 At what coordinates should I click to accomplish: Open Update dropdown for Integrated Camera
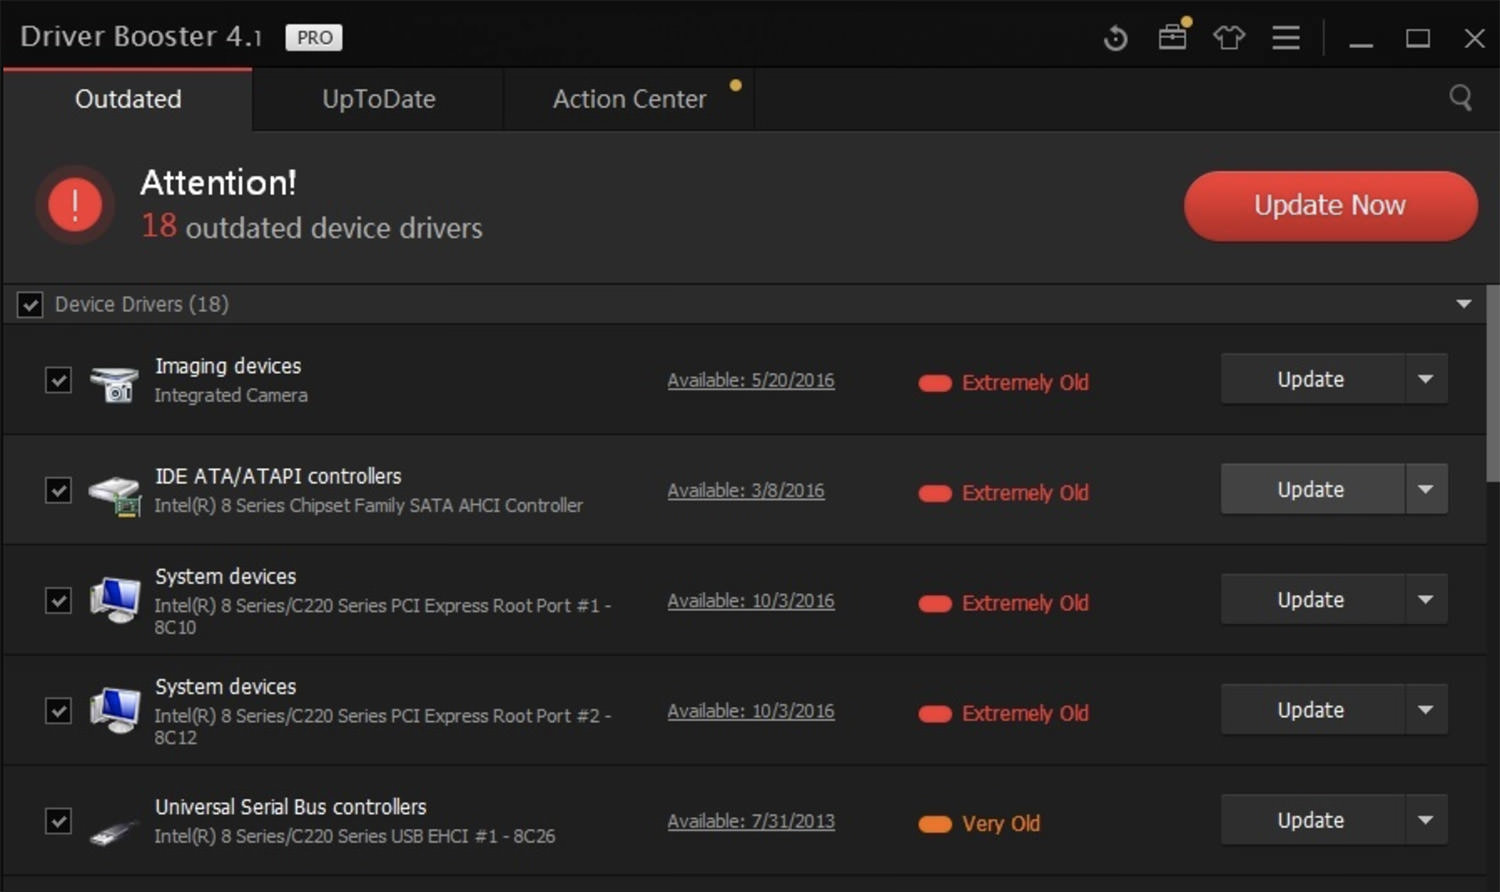(1427, 379)
